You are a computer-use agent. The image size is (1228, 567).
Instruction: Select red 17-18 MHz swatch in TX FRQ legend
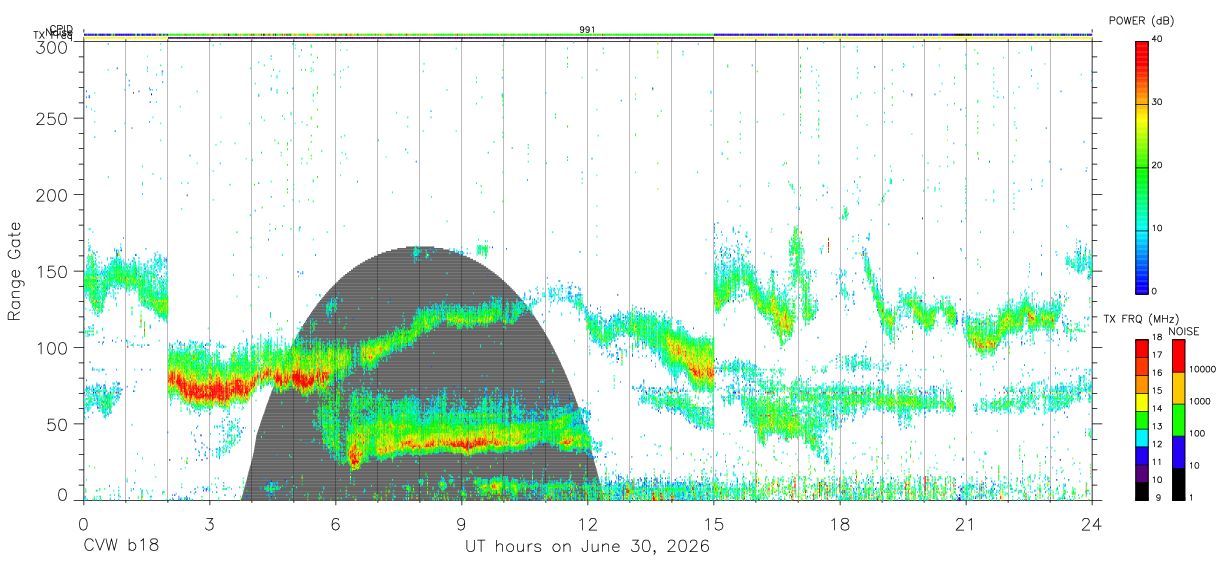pyautogui.click(x=1141, y=348)
